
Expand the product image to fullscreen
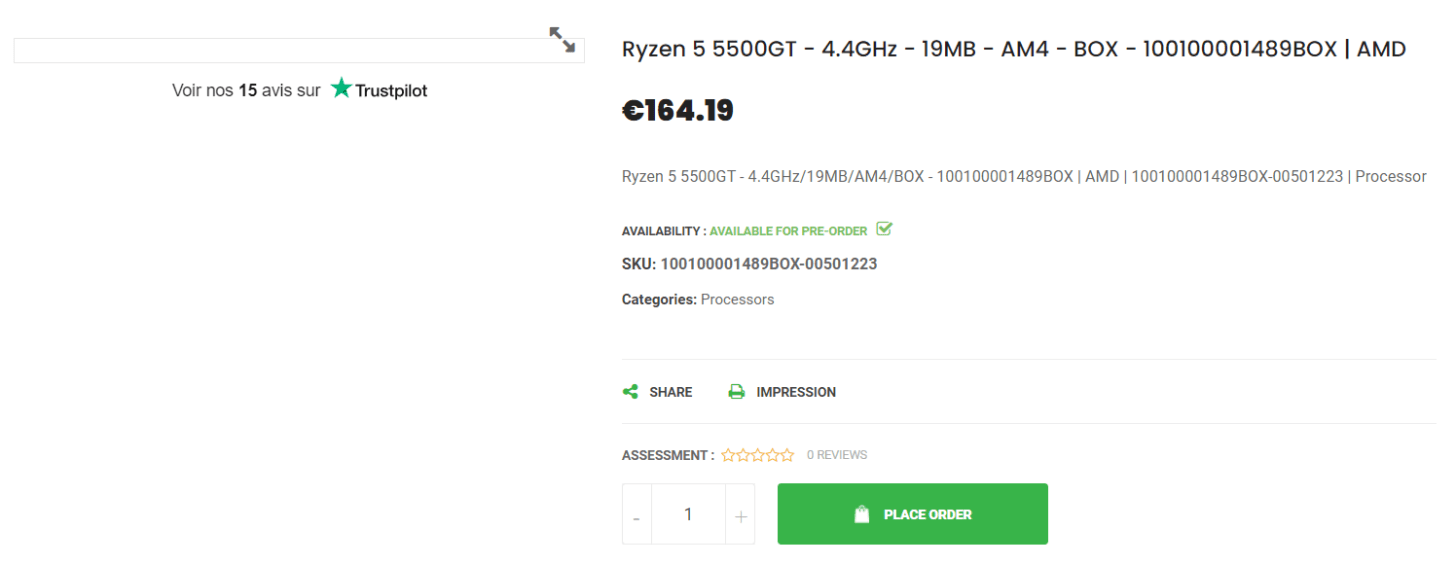pos(563,40)
